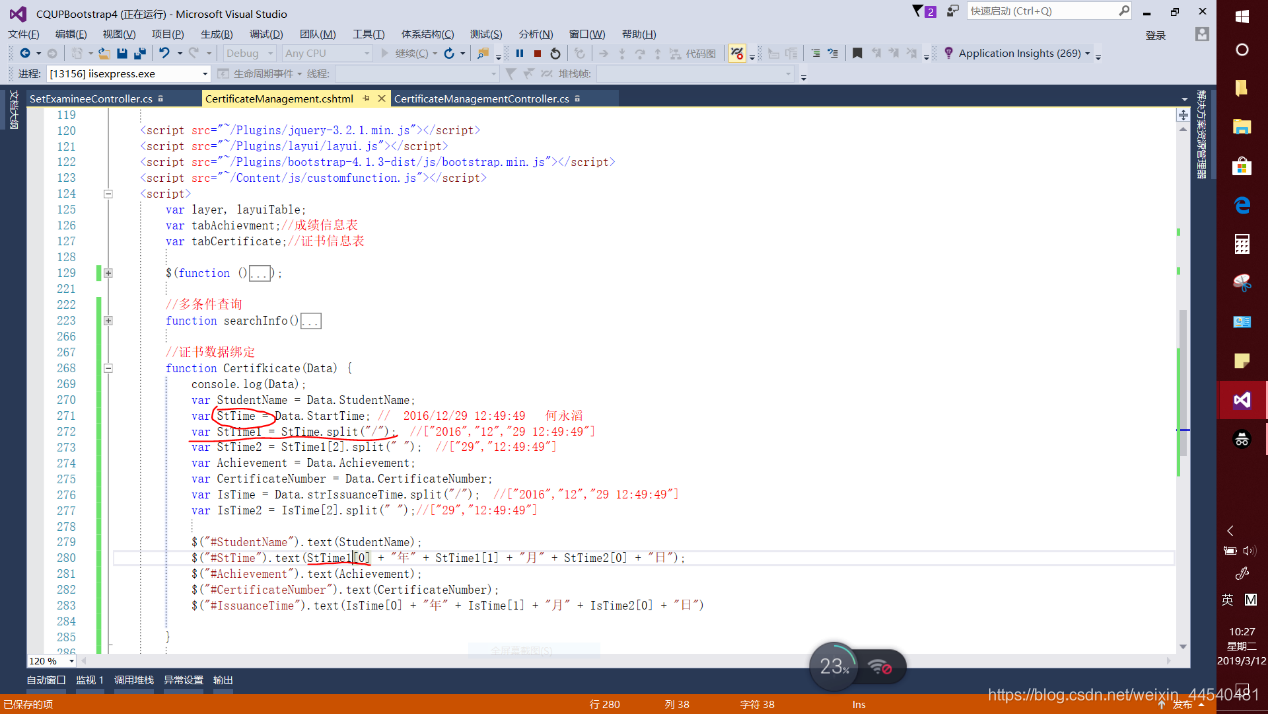Open the 编辑(E) menu
The image size is (1268, 714).
pyautogui.click(x=71, y=34)
